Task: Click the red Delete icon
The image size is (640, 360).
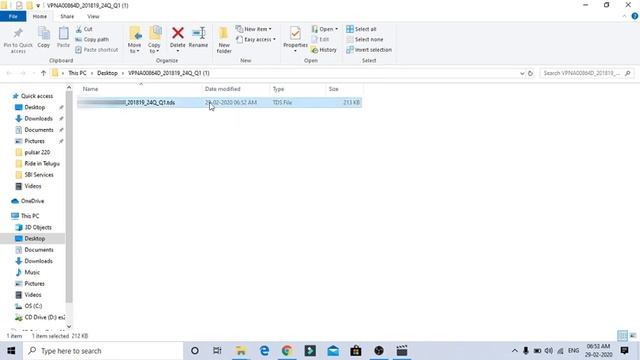Action: click(x=178, y=33)
